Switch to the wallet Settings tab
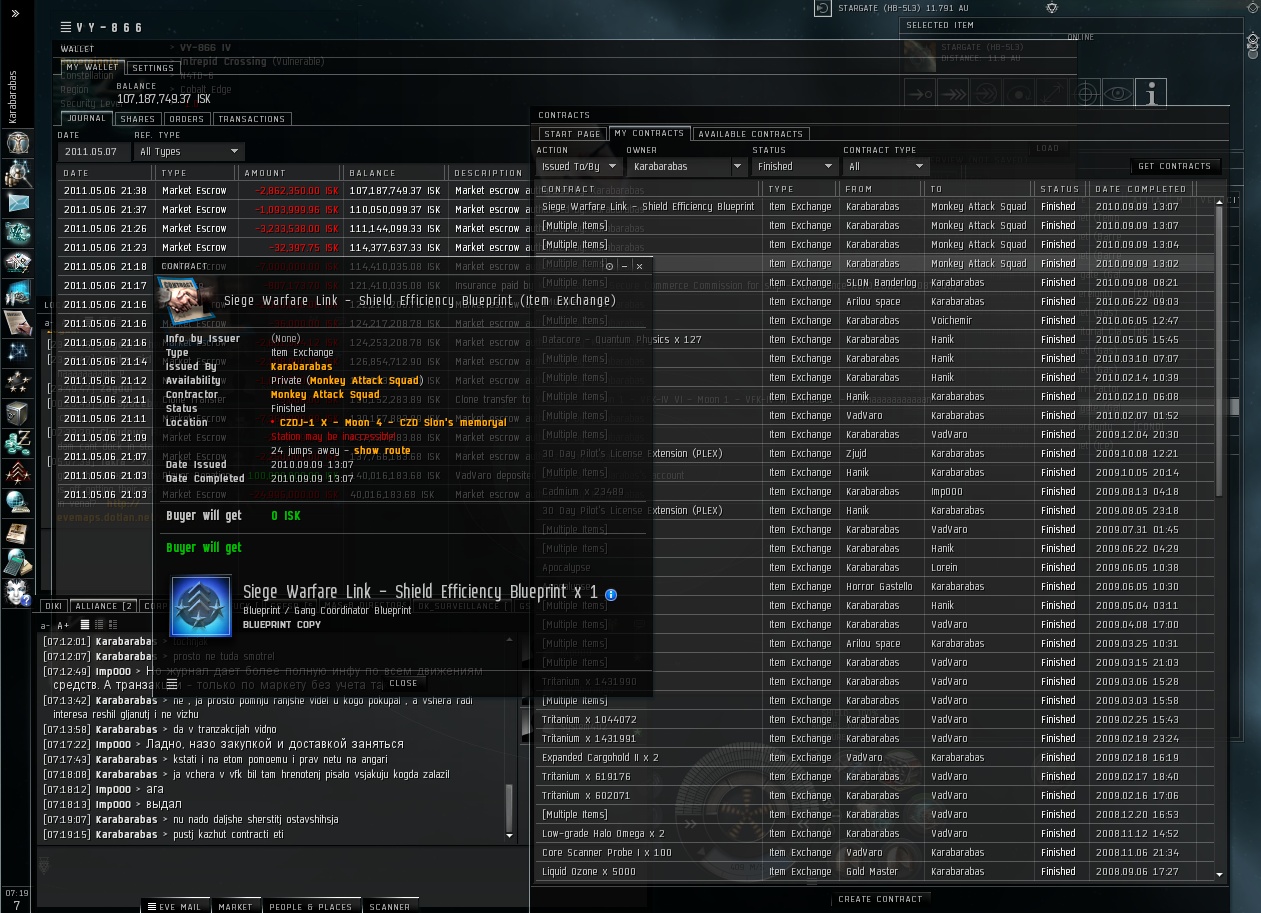The height and width of the screenshot is (913, 1261). 153,68
